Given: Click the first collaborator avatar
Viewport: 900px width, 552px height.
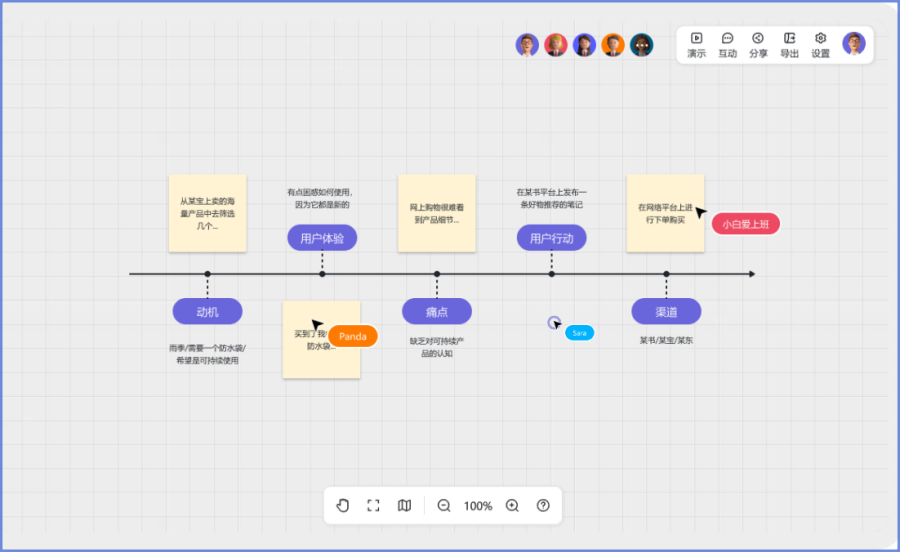Looking at the screenshot, I should coord(527,45).
